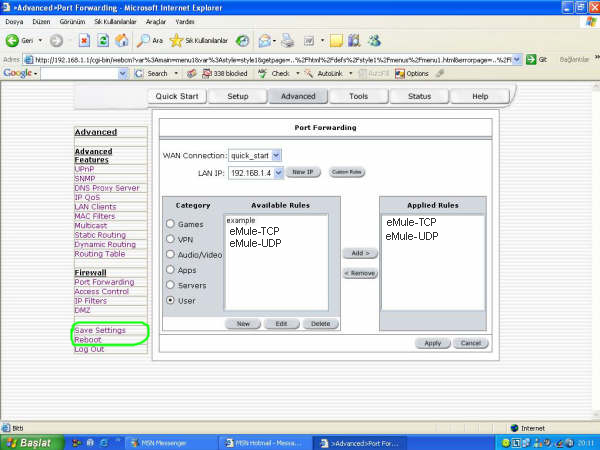Open the Görünüm menu
600x450 pixels.
(72, 22)
